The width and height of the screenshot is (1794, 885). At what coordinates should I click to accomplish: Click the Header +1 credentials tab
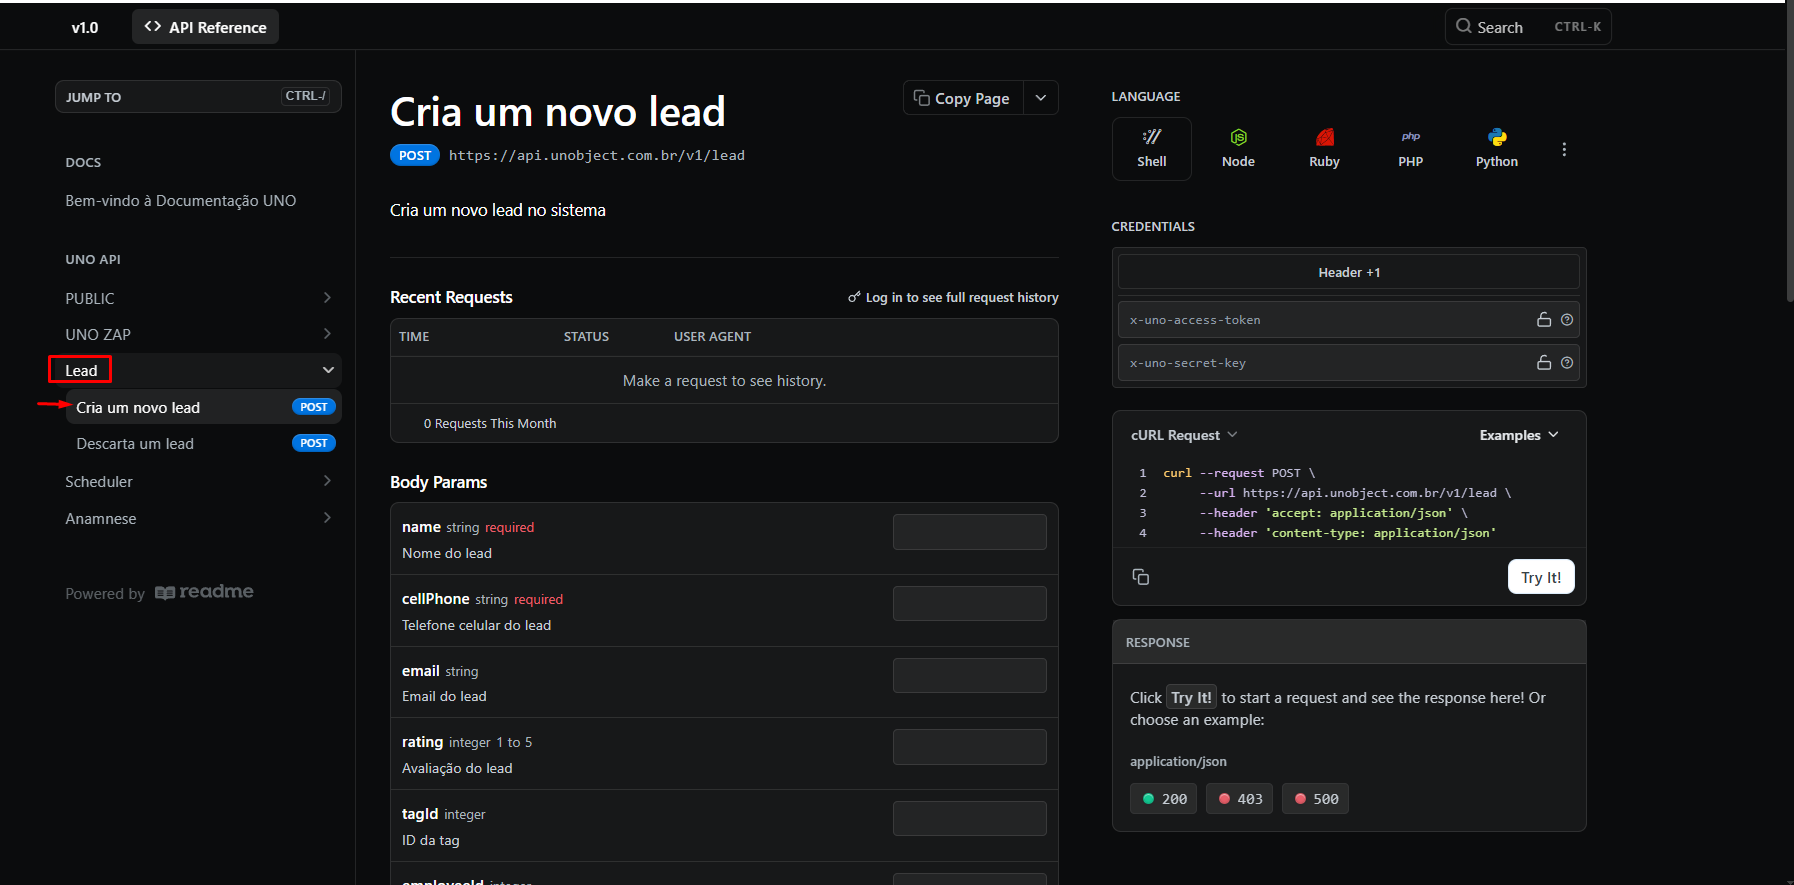pos(1348,272)
